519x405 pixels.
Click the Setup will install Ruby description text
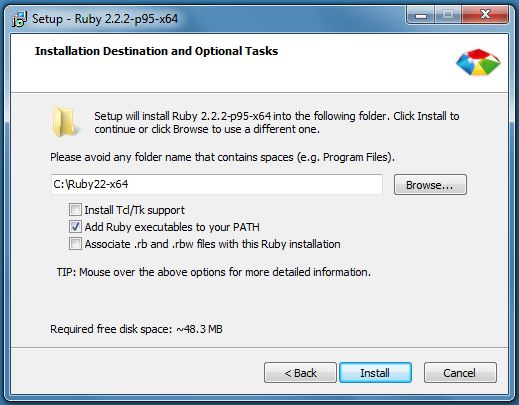(x=277, y=122)
